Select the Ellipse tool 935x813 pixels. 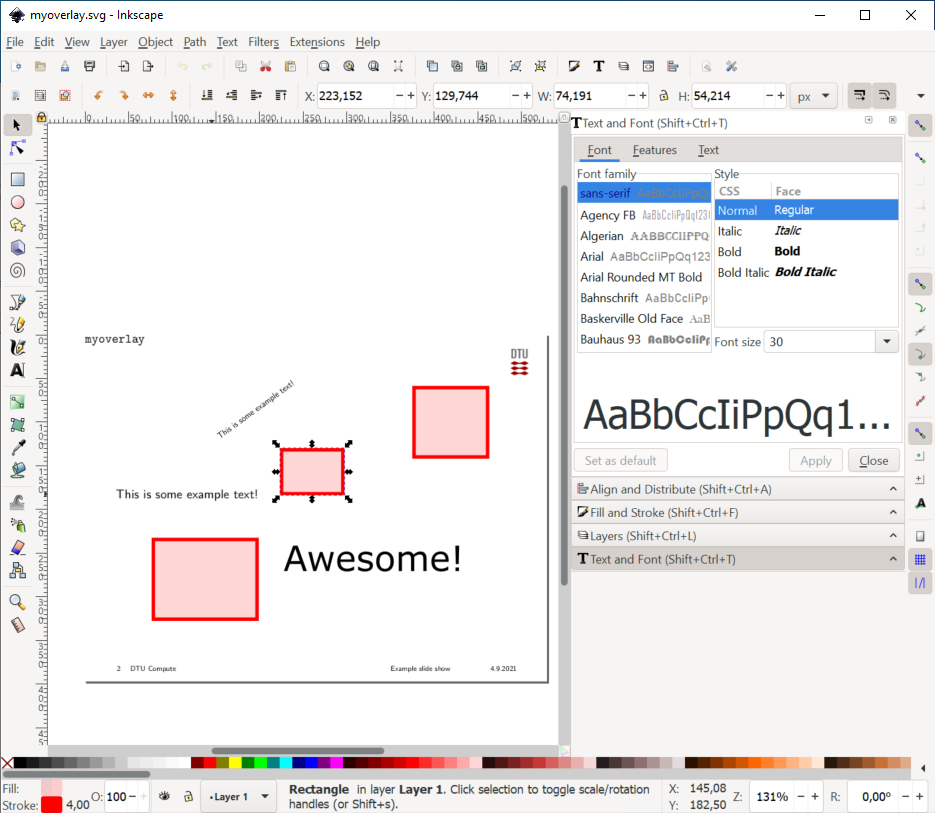[17, 202]
